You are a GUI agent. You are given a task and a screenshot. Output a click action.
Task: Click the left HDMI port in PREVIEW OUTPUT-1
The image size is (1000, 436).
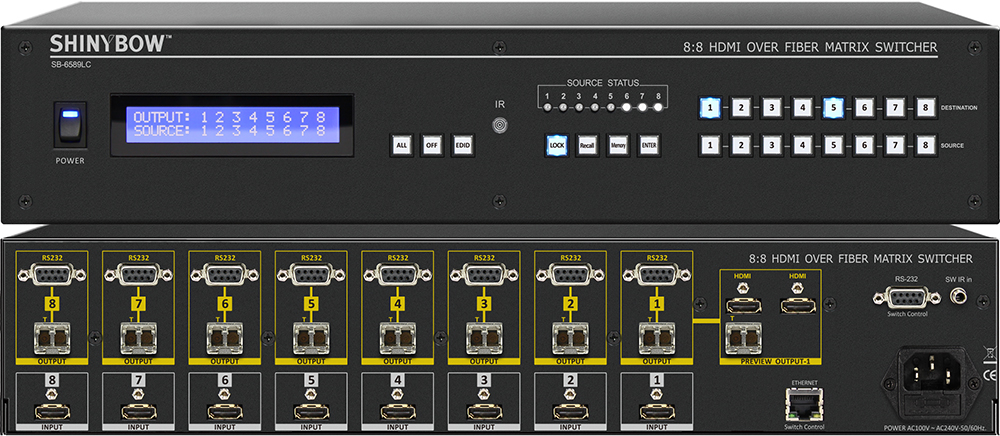(743, 307)
